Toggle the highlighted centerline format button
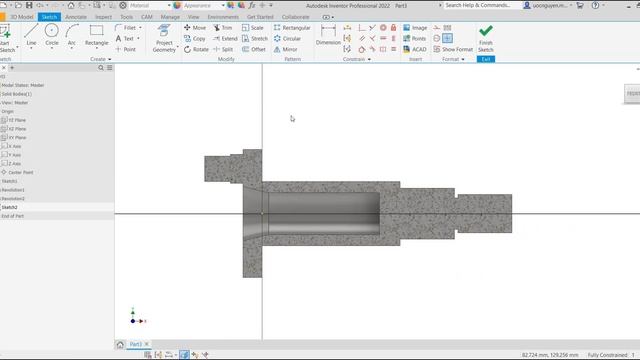Screen dimensions: 640x360 (x=447, y=38)
